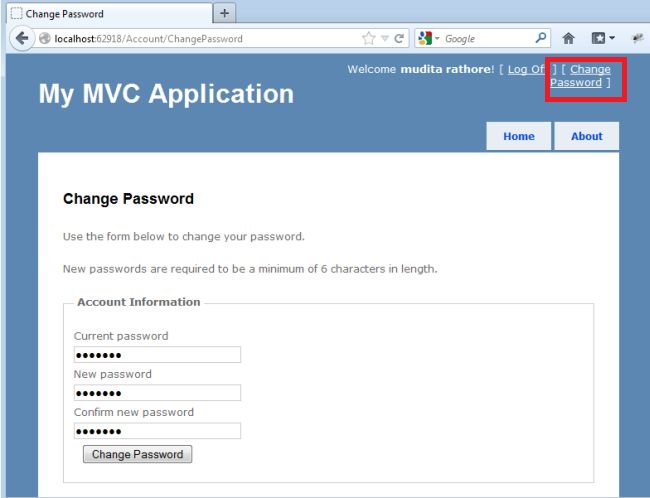Click 'Use the form below' instruction text
The image size is (650, 498).
(184, 236)
